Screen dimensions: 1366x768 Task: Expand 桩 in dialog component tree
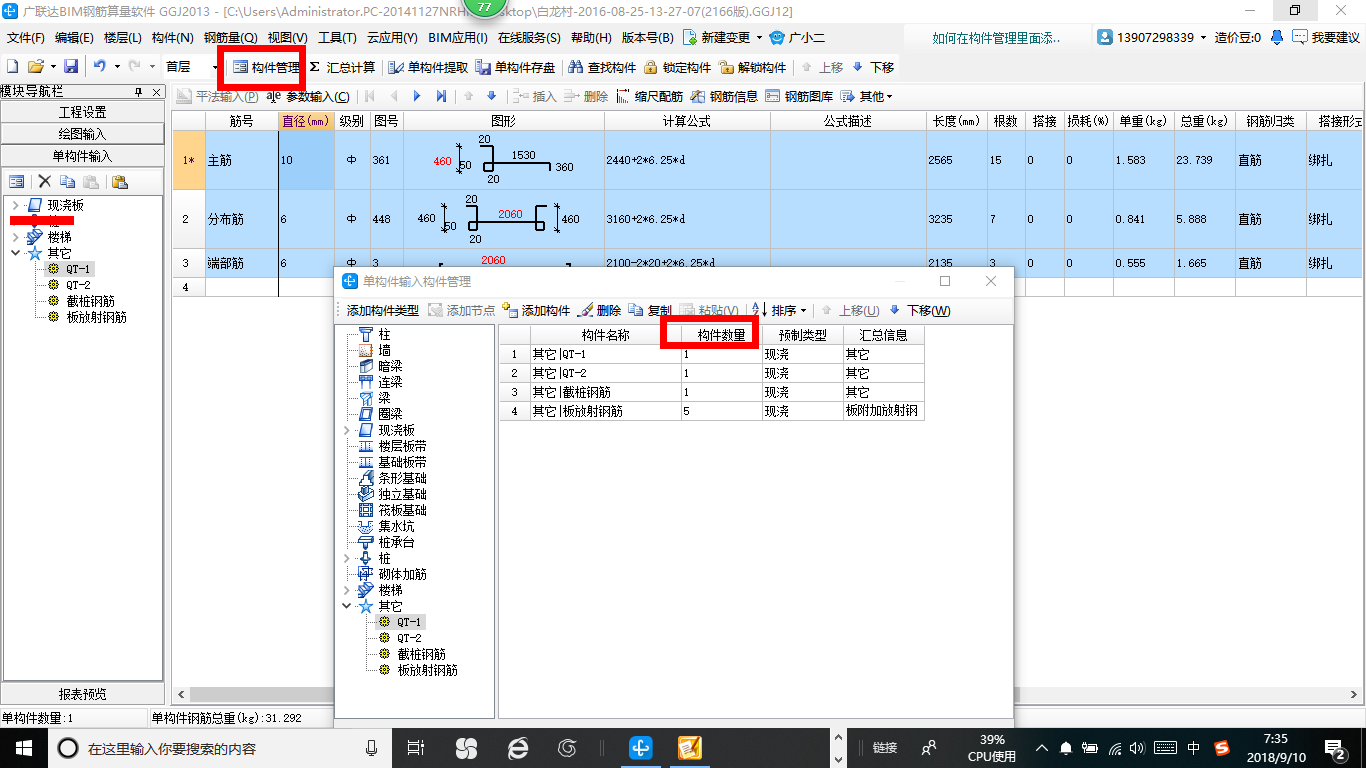tap(348, 558)
